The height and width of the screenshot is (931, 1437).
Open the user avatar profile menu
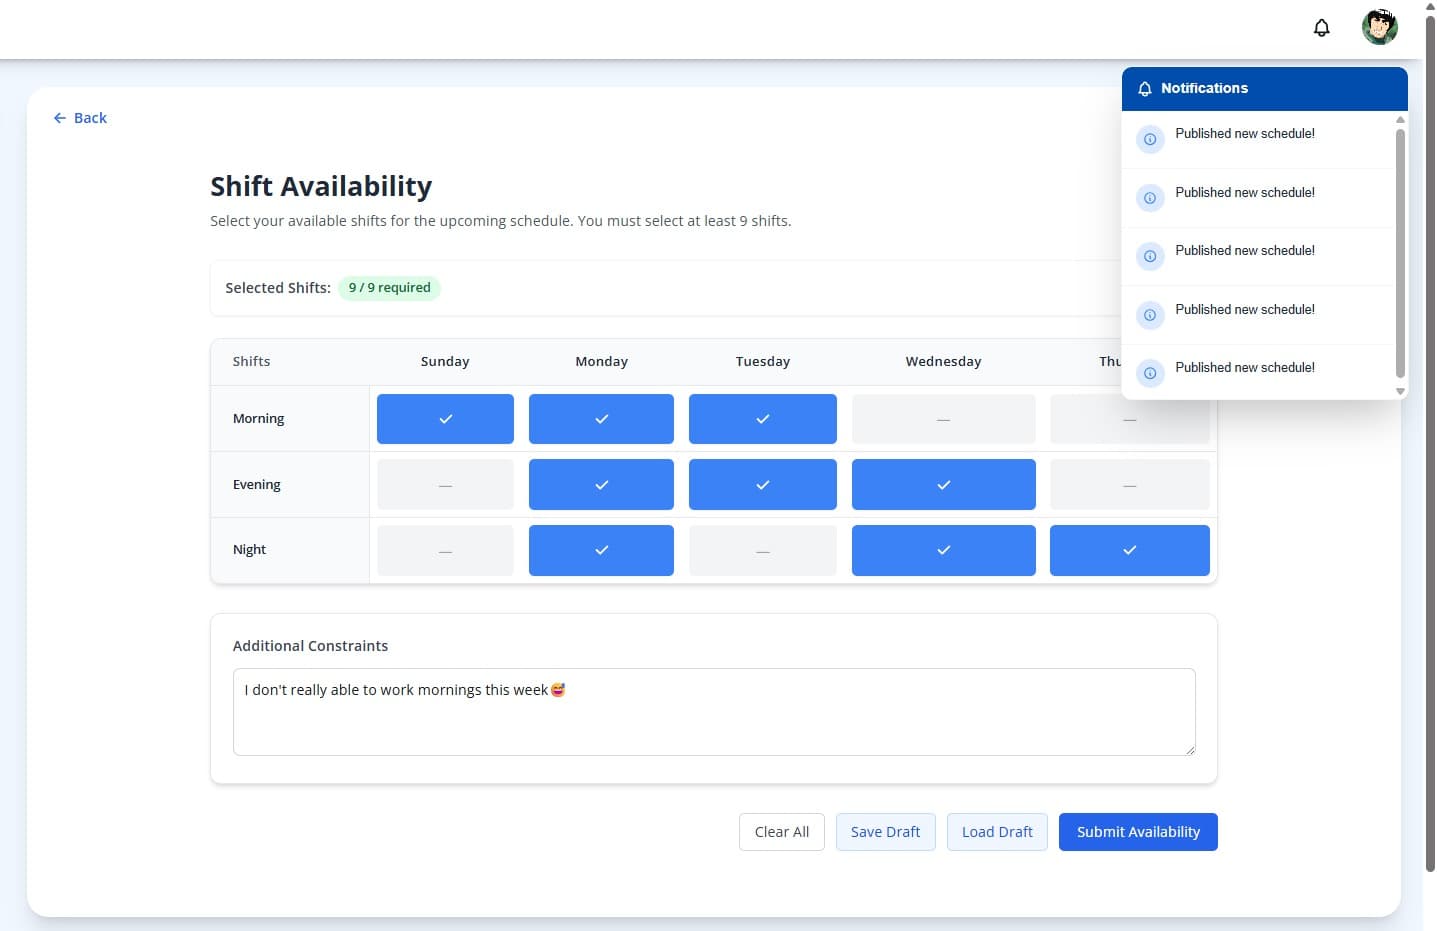pyautogui.click(x=1379, y=27)
